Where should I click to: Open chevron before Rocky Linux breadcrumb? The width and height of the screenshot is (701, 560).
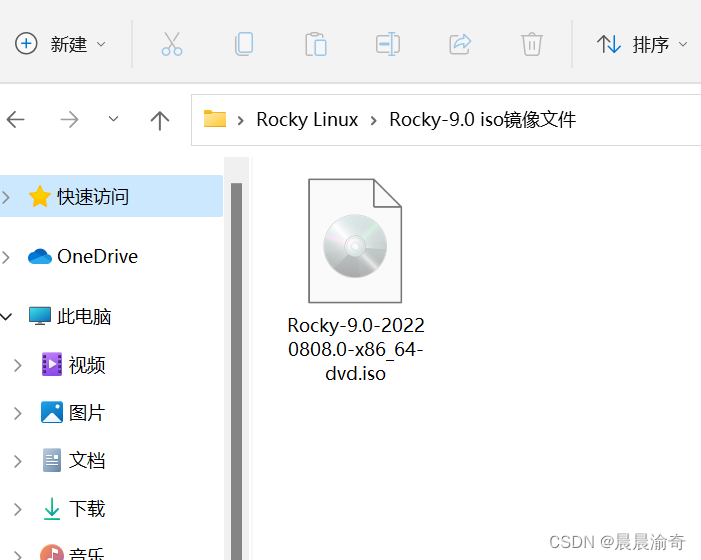[241, 120]
